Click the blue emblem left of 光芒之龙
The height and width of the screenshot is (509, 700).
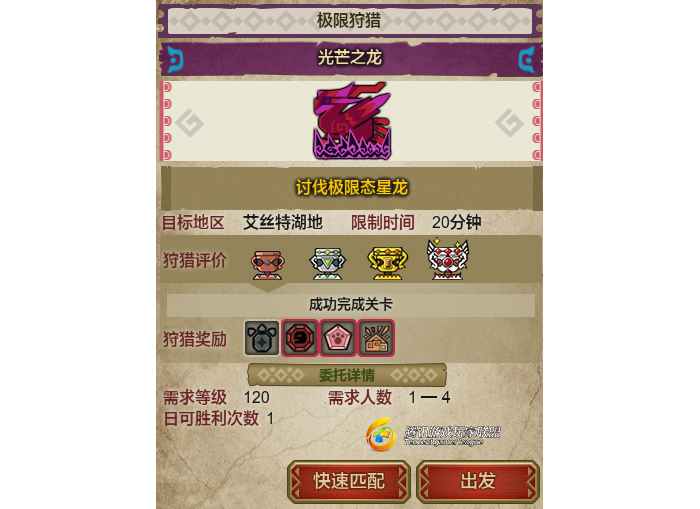(x=175, y=59)
